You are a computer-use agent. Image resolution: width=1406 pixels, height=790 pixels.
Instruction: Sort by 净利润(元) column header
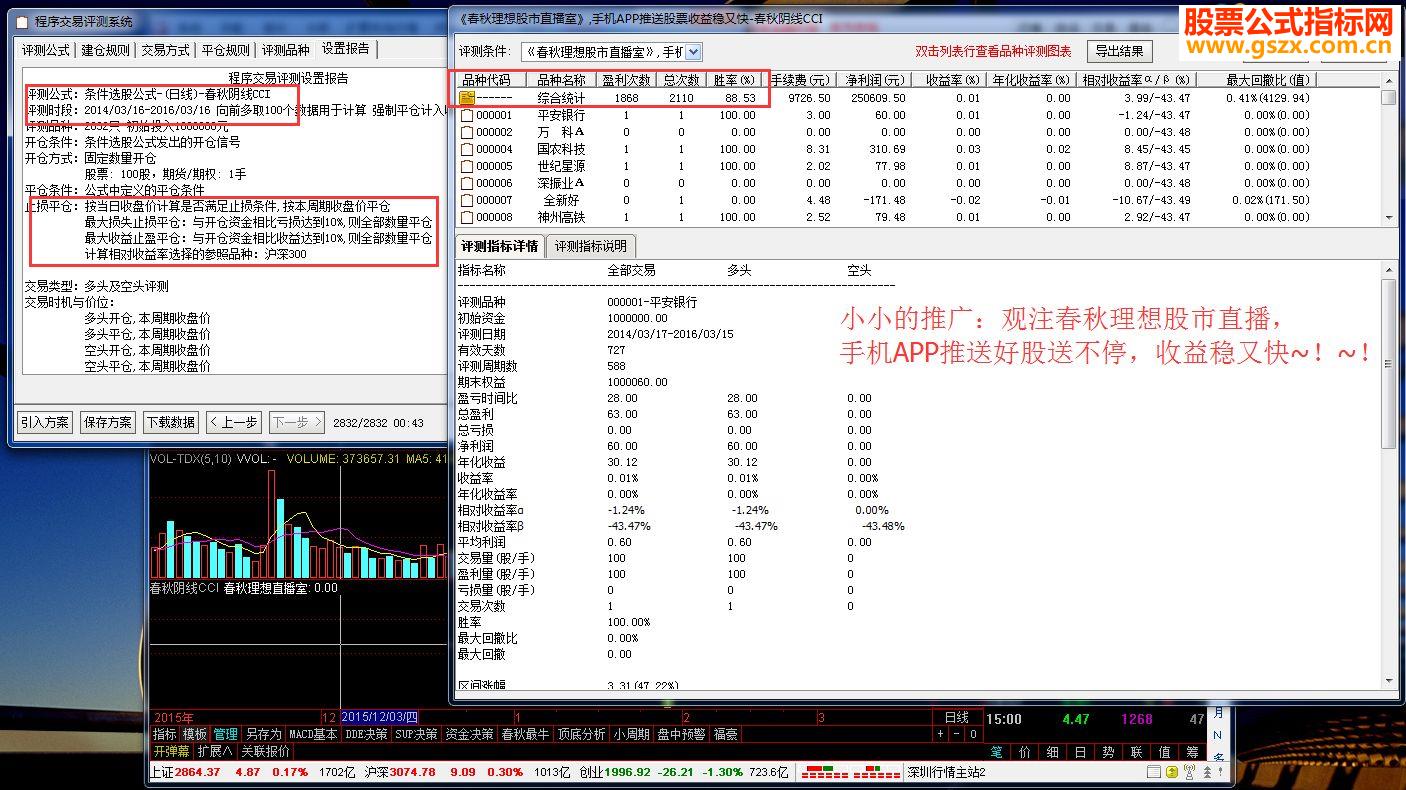874,80
